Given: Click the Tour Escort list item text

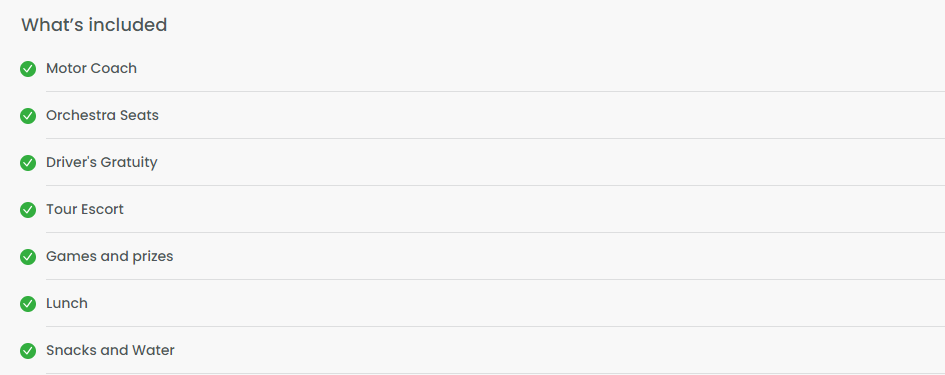Looking at the screenshot, I should click(x=85, y=209).
